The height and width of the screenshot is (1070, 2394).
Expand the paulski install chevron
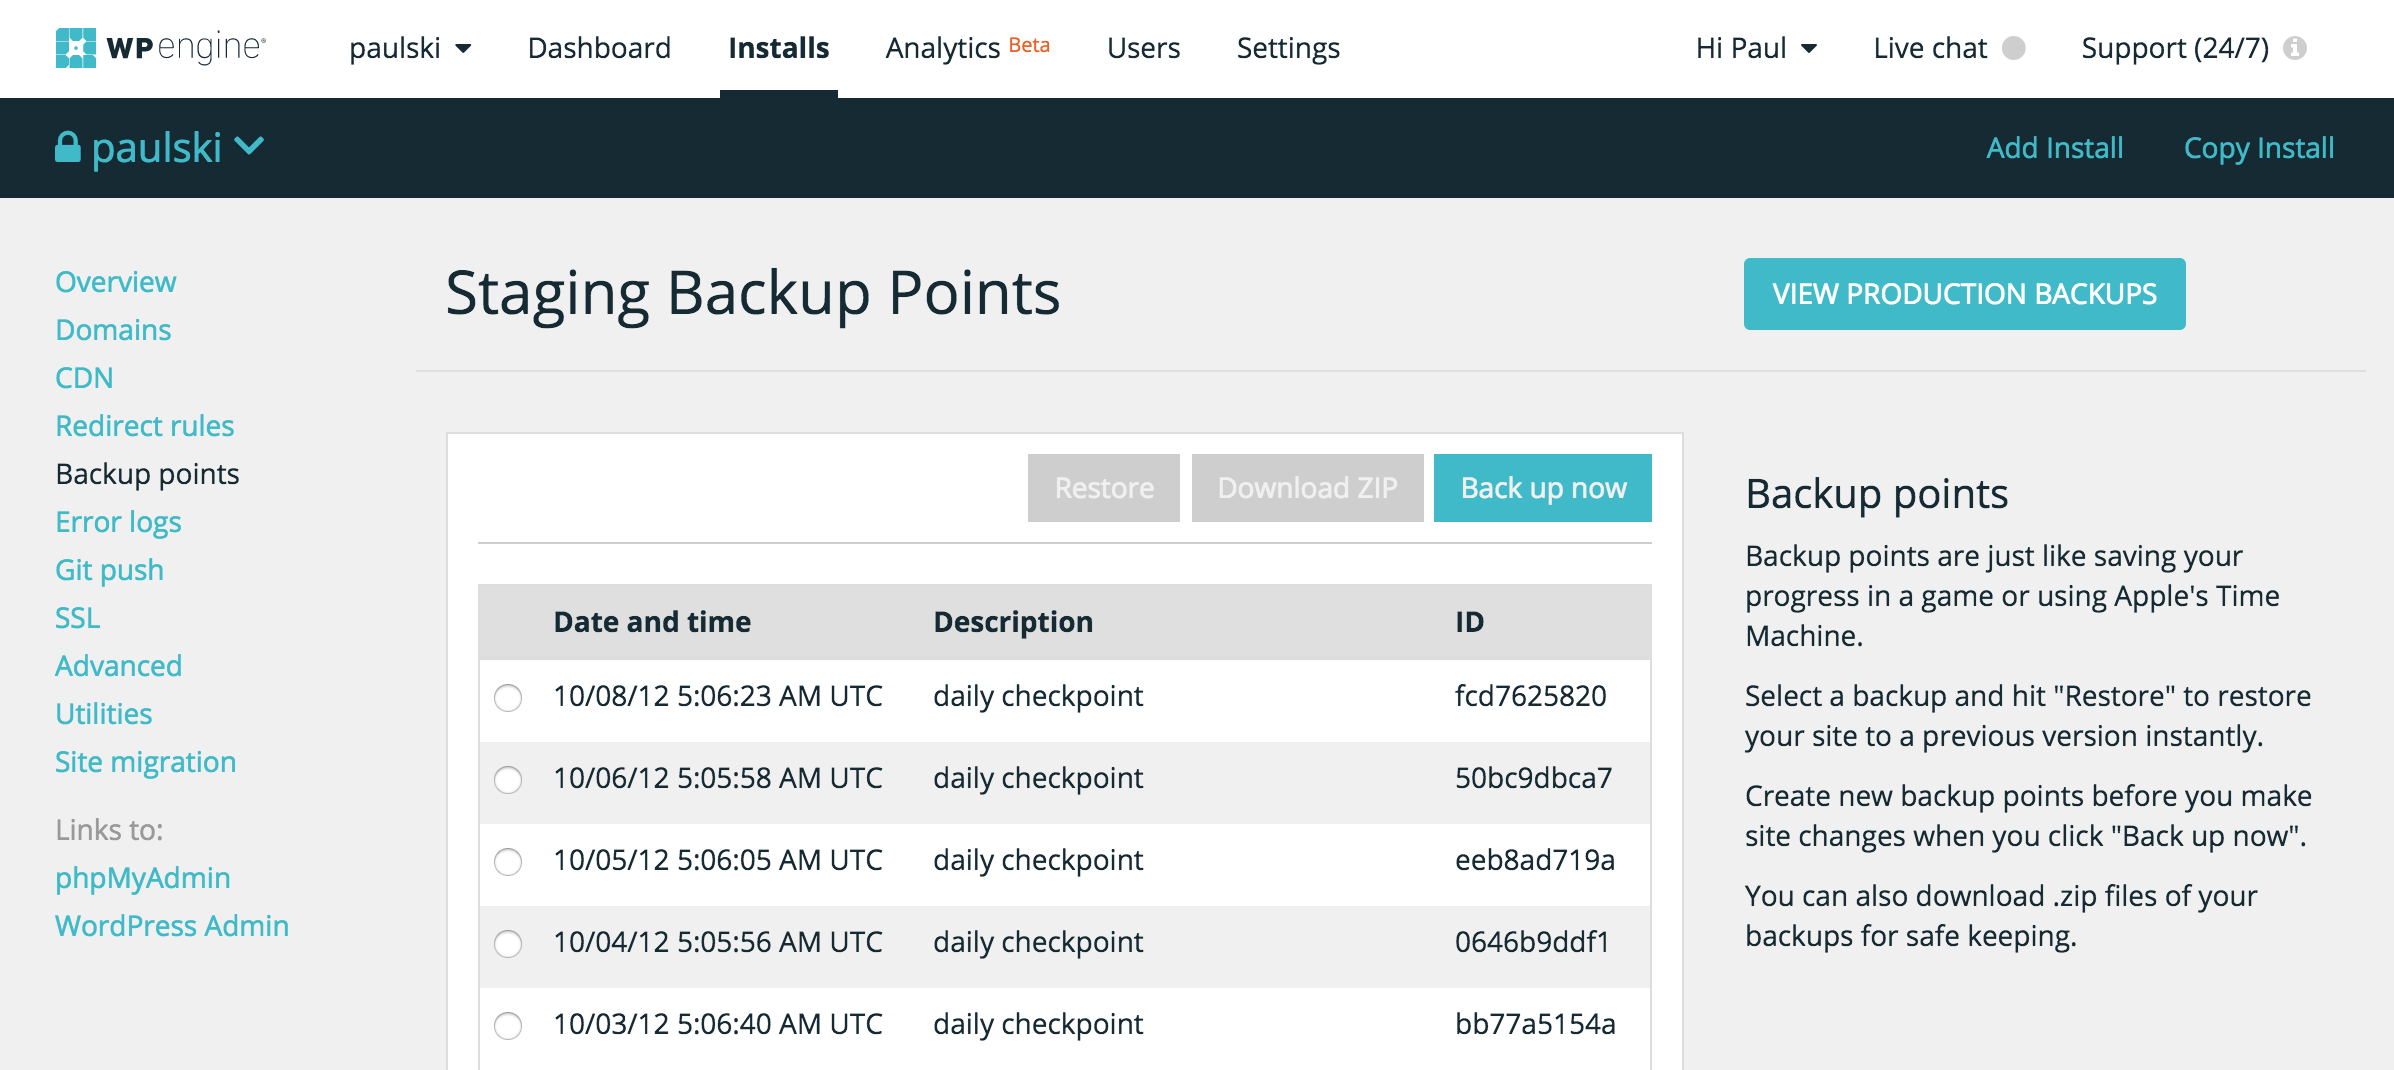pyautogui.click(x=249, y=147)
